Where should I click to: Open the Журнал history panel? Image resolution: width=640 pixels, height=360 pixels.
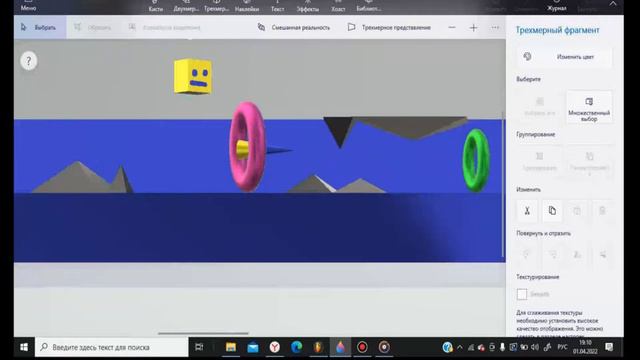(557, 6)
